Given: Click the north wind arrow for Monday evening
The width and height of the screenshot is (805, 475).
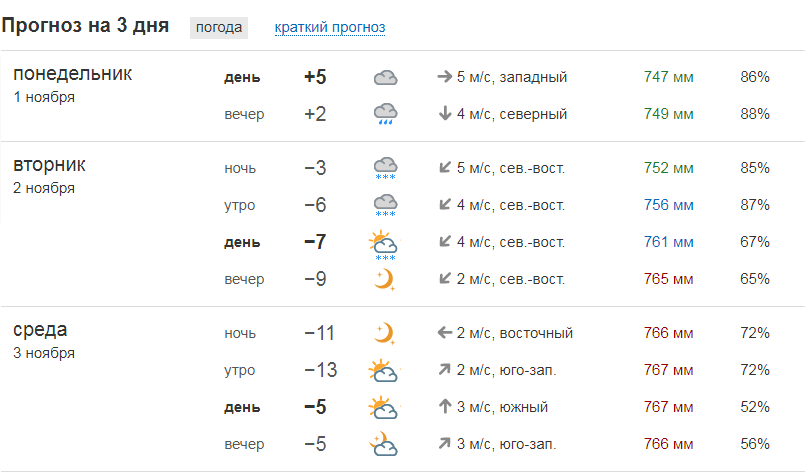Looking at the screenshot, I should point(445,113).
